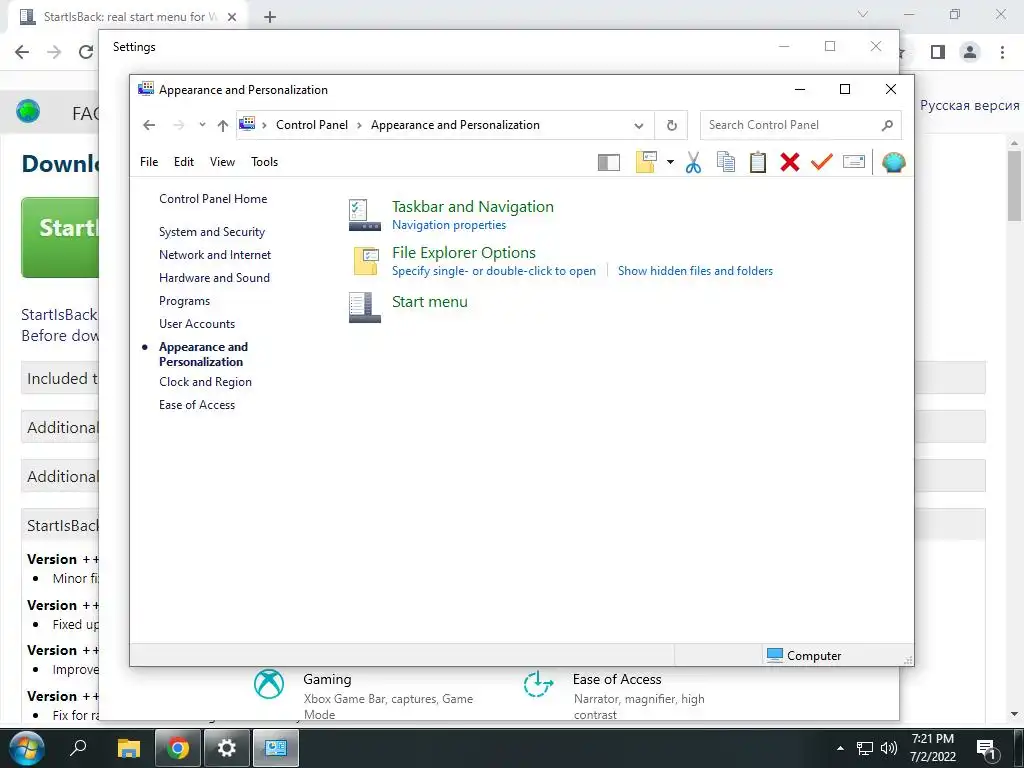
Task: Click the Control Panel address bar icon
Action: pyautogui.click(x=247, y=123)
